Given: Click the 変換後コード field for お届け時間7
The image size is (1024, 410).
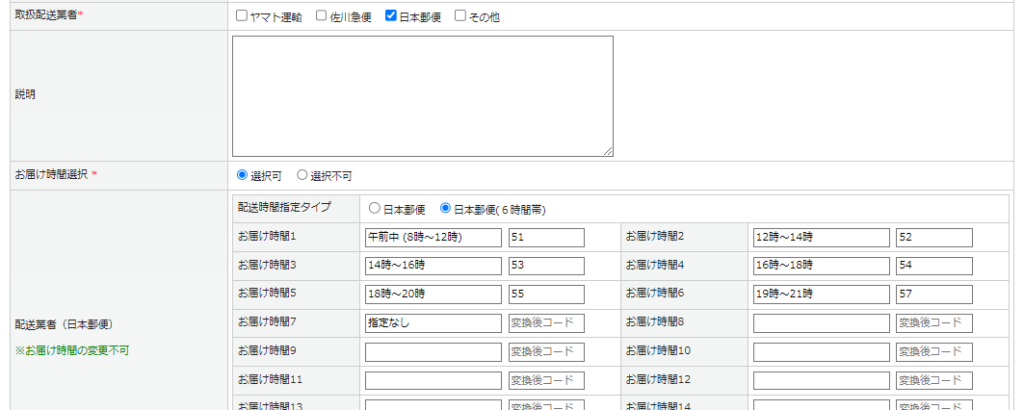Looking at the screenshot, I should pos(546,323).
